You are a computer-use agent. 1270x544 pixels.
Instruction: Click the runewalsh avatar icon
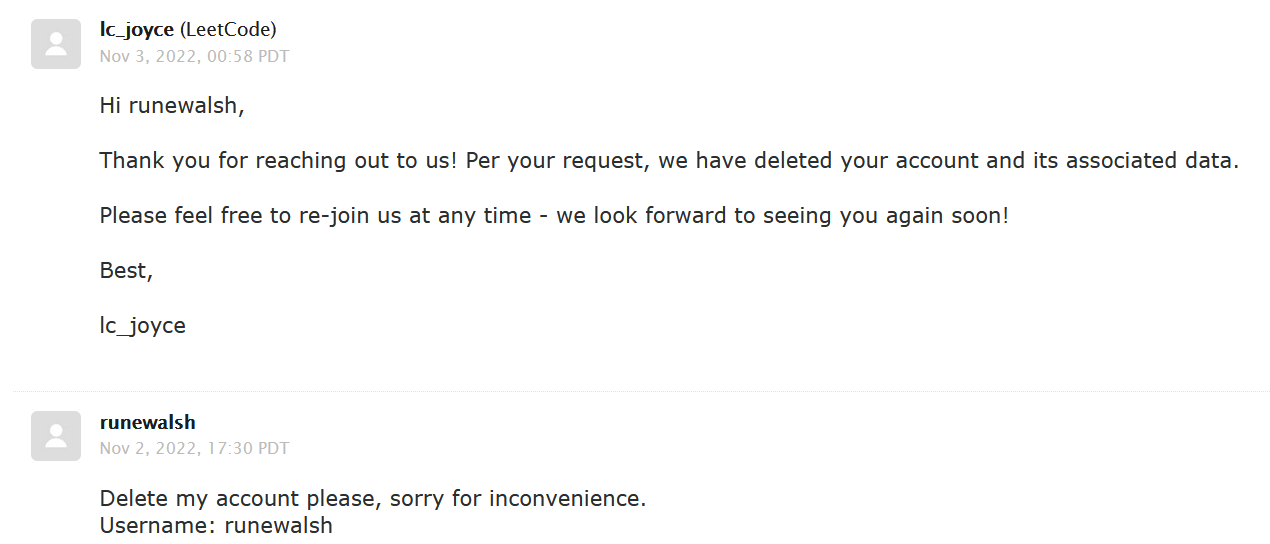click(56, 436)
